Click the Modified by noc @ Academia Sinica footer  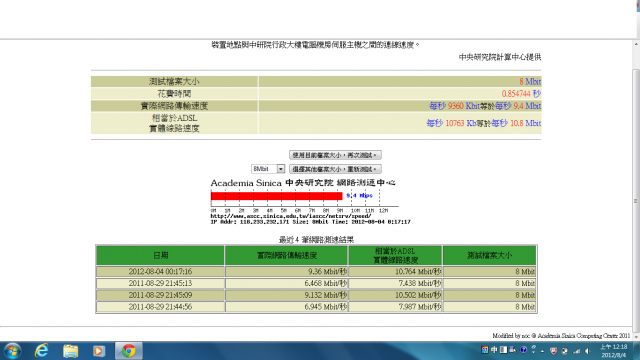tap(561, 336)
